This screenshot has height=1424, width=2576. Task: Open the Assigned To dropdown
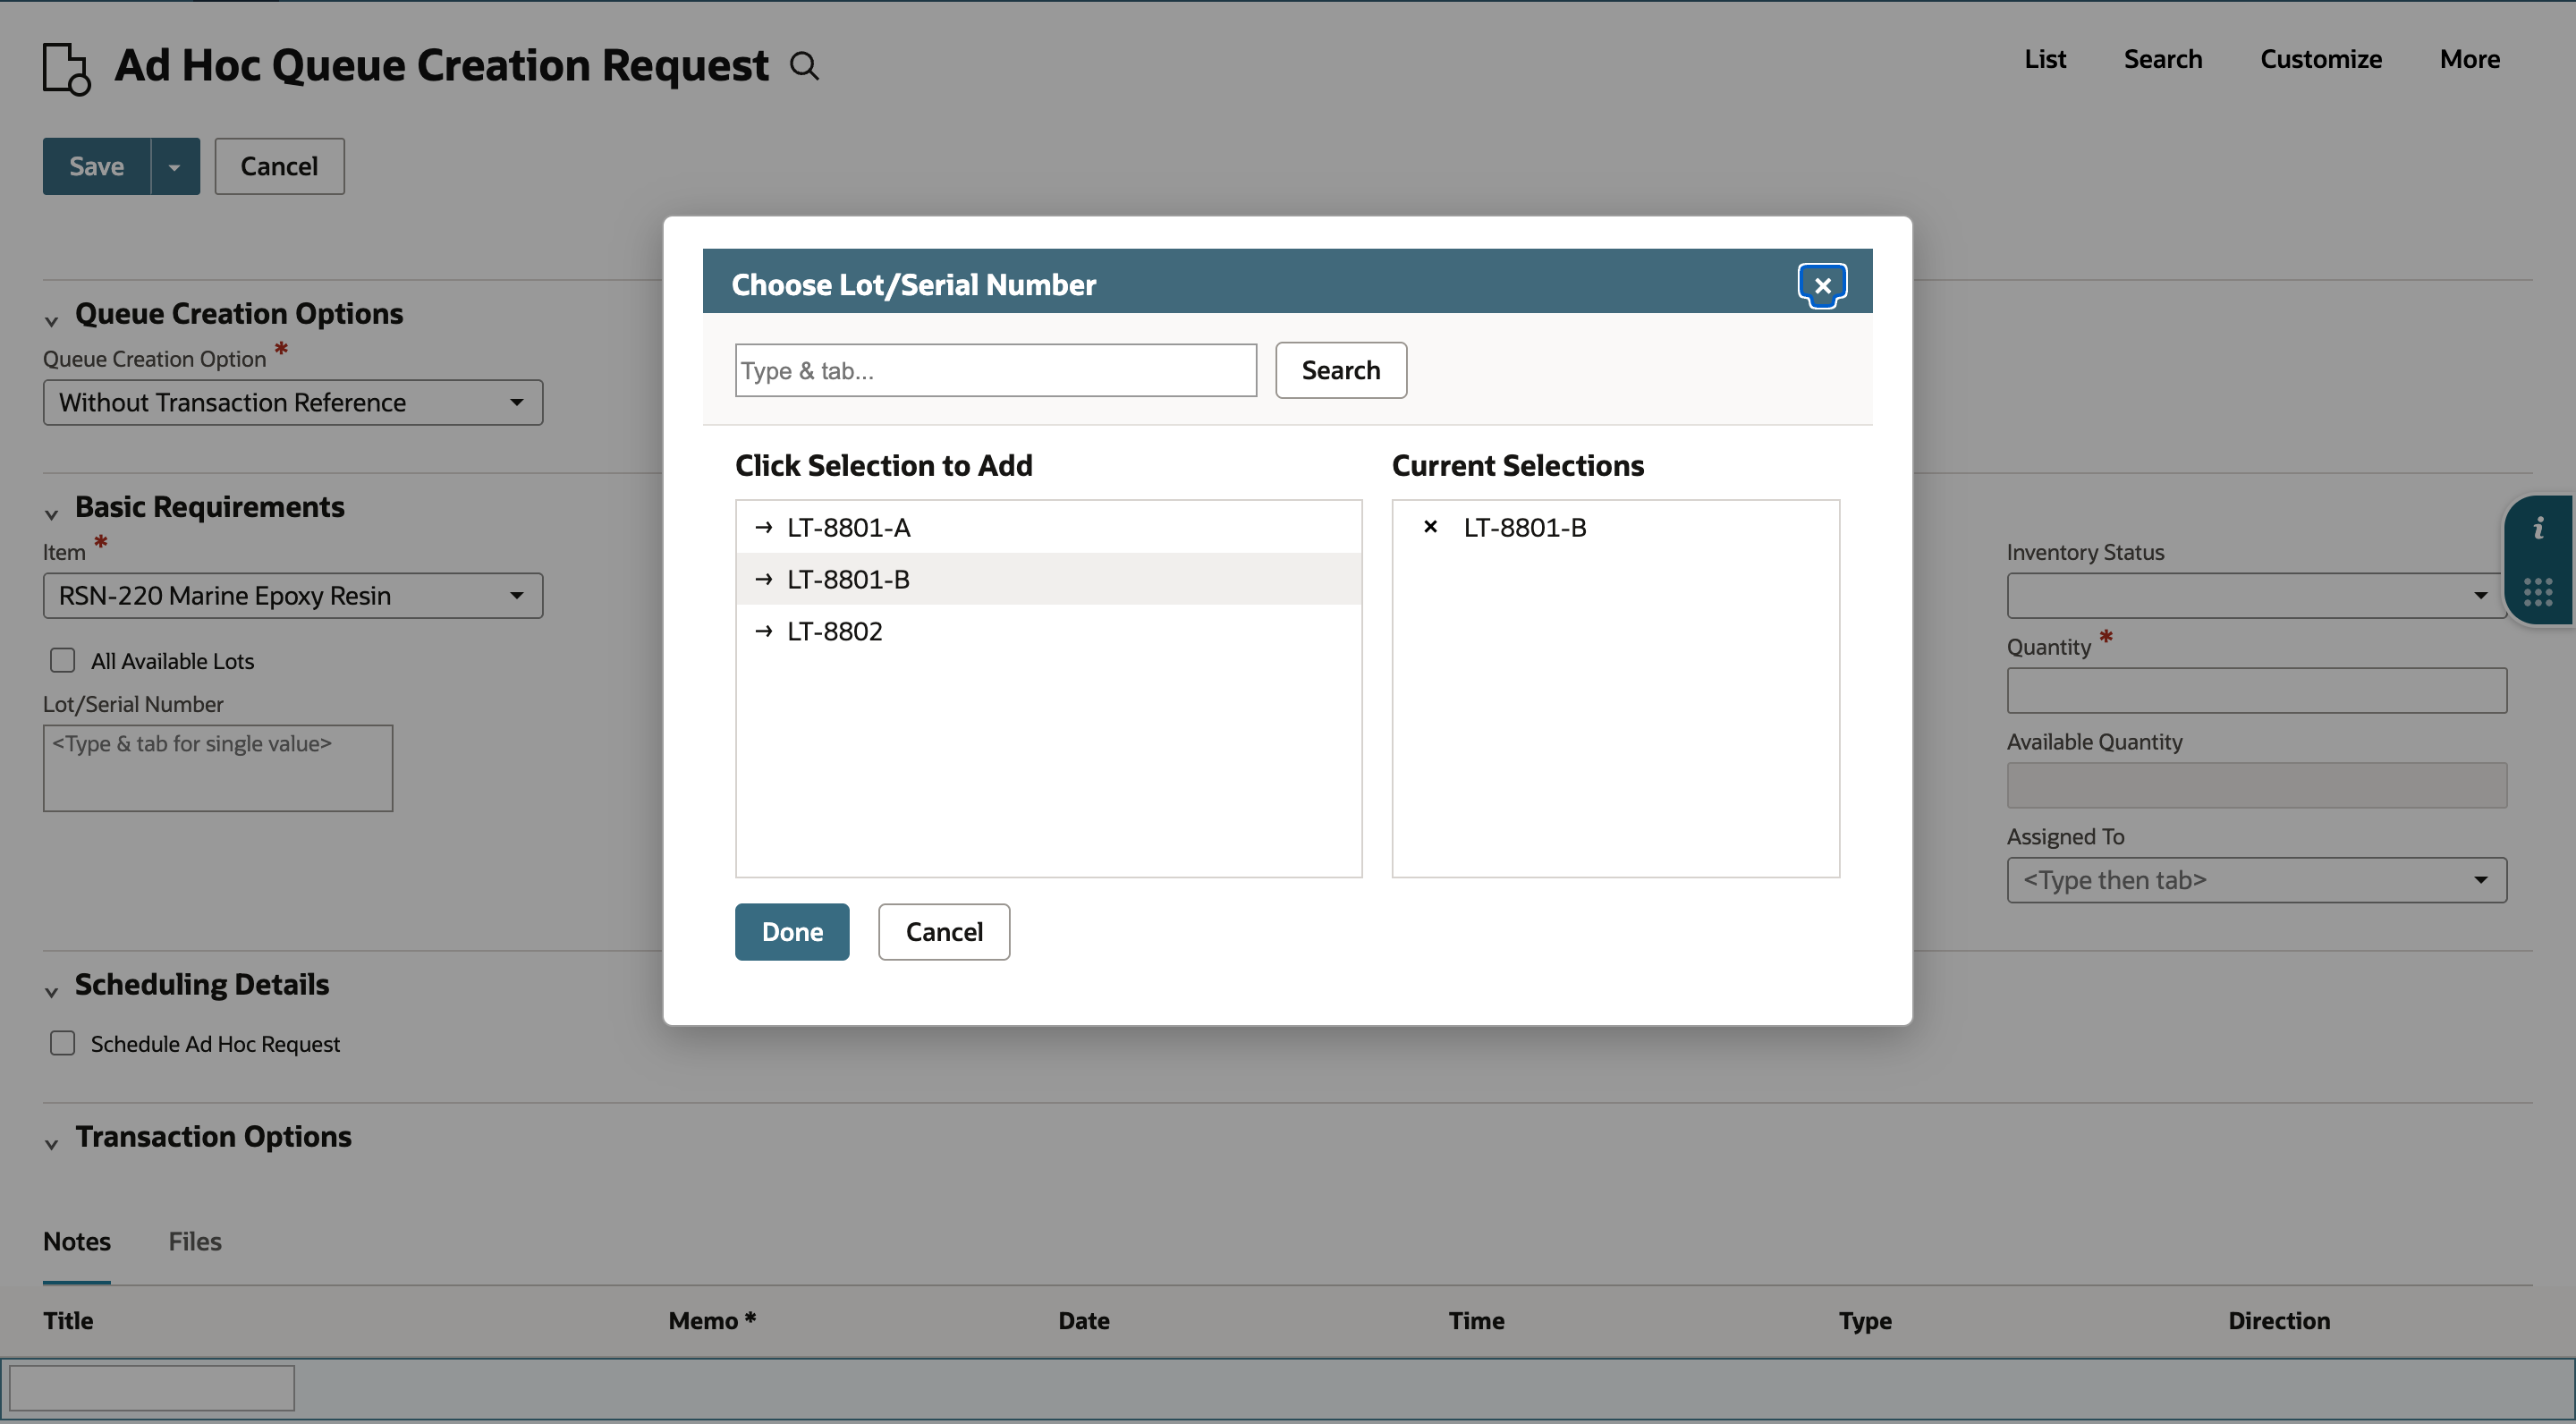pyautogui.click(x=2256, y=880)
